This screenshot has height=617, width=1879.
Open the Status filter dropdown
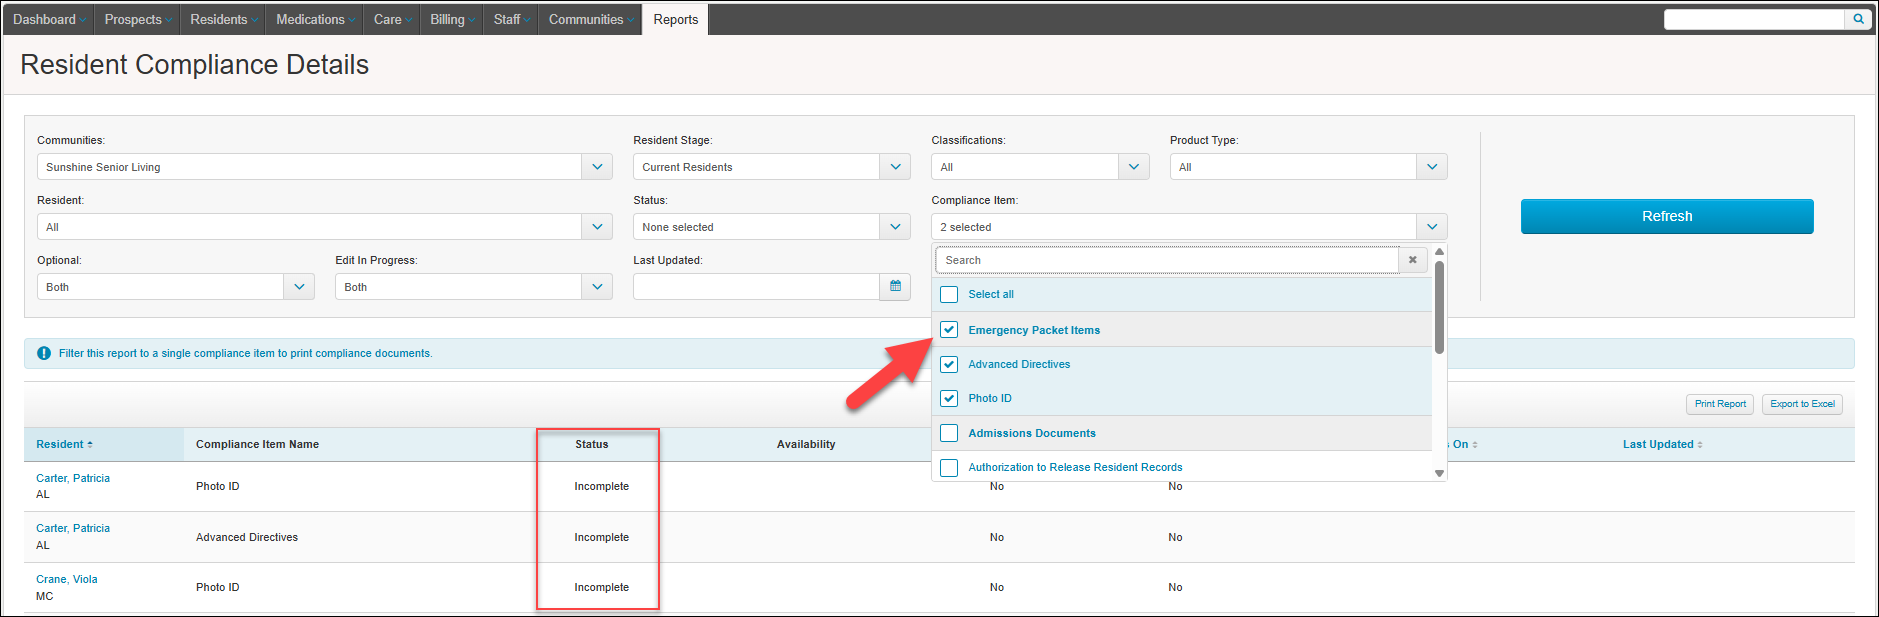pos(772,227)
